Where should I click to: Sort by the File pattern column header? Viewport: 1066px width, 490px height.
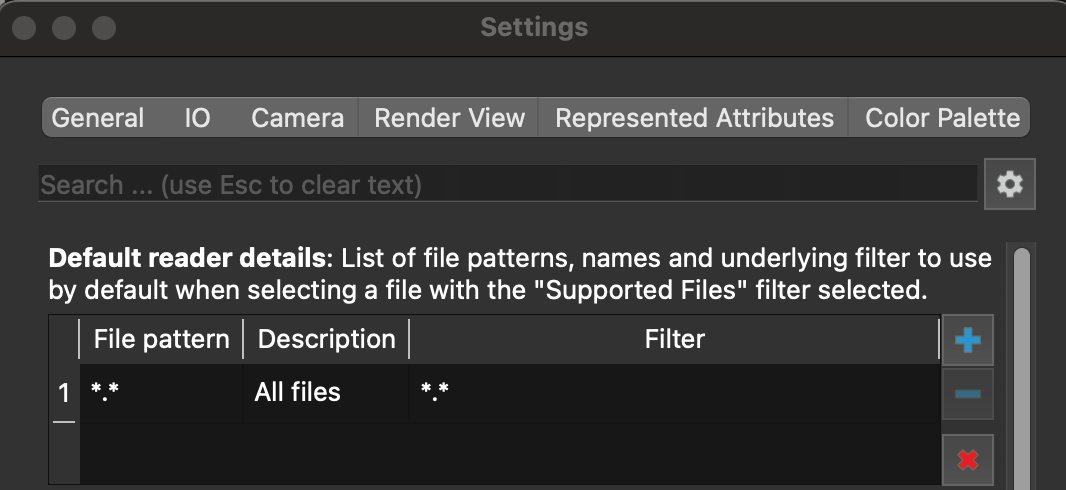click(161, 339)
